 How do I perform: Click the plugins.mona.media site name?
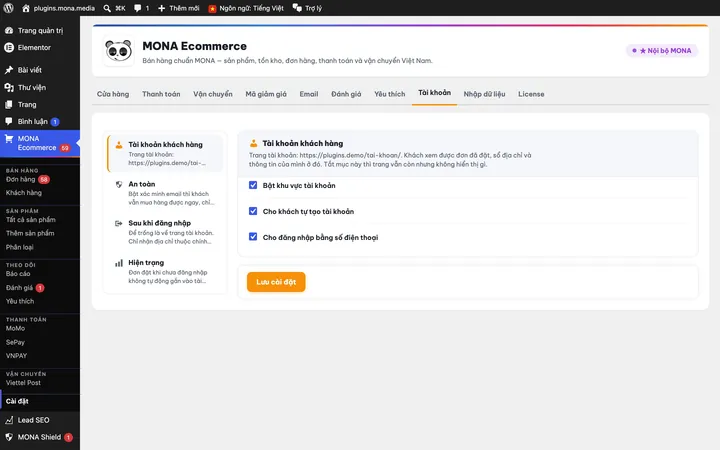(64, 8)
